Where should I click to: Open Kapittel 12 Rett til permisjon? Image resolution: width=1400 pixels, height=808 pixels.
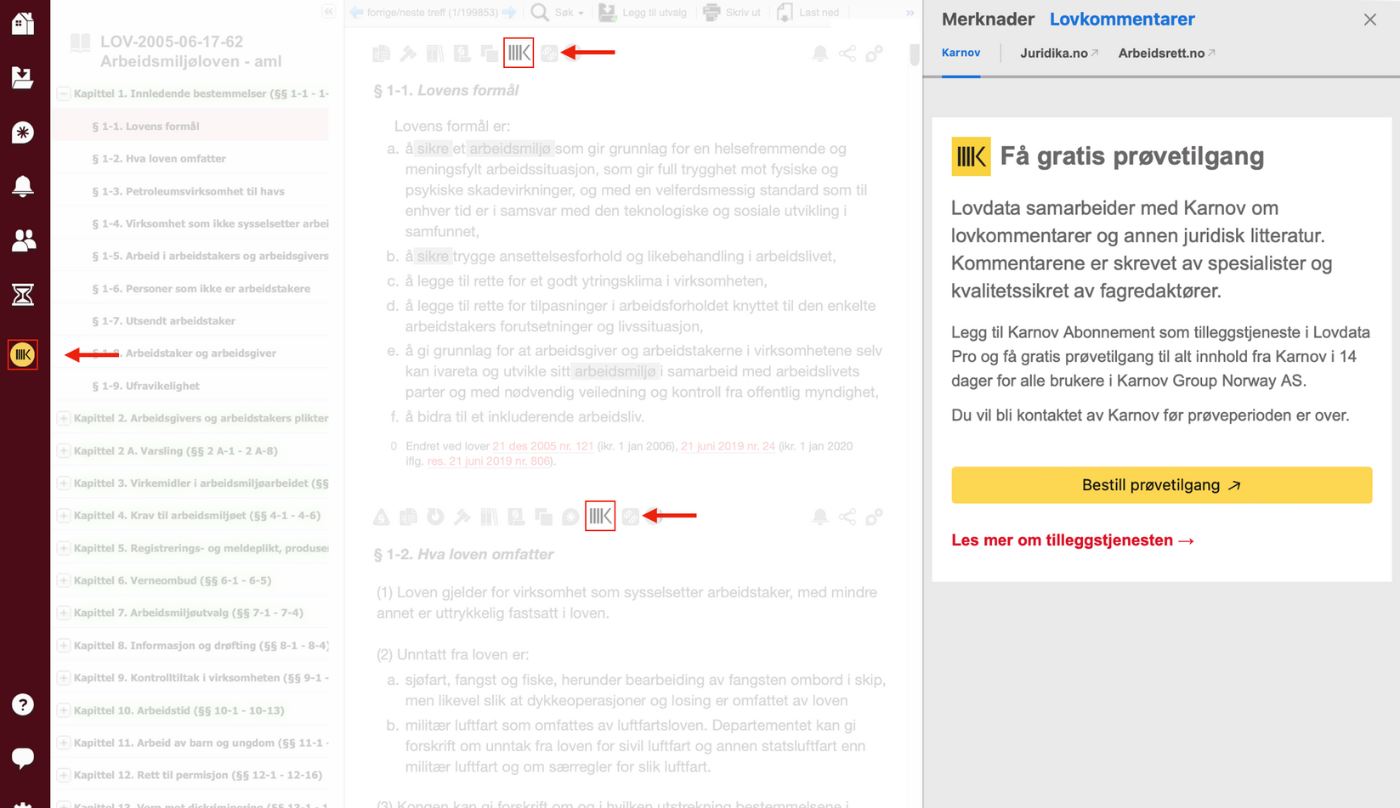[x=198, y=775]
